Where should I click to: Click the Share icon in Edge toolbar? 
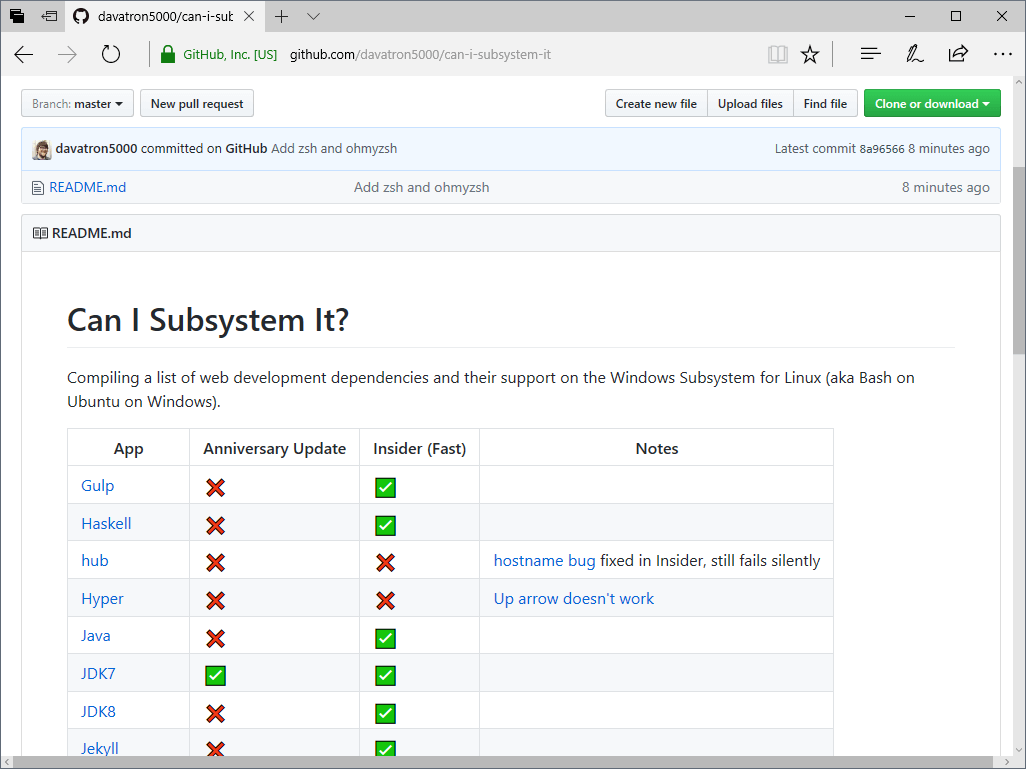click(958, 54)
